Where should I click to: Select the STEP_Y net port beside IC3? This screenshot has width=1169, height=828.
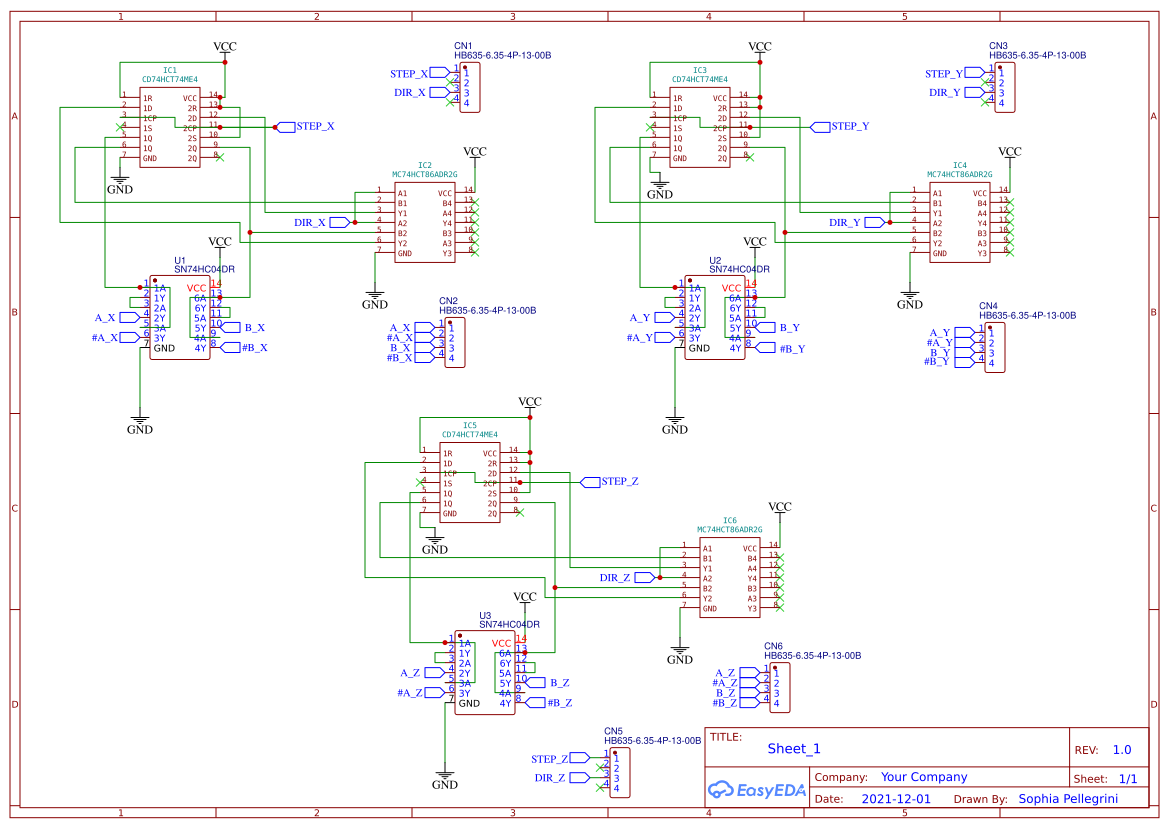840,127
